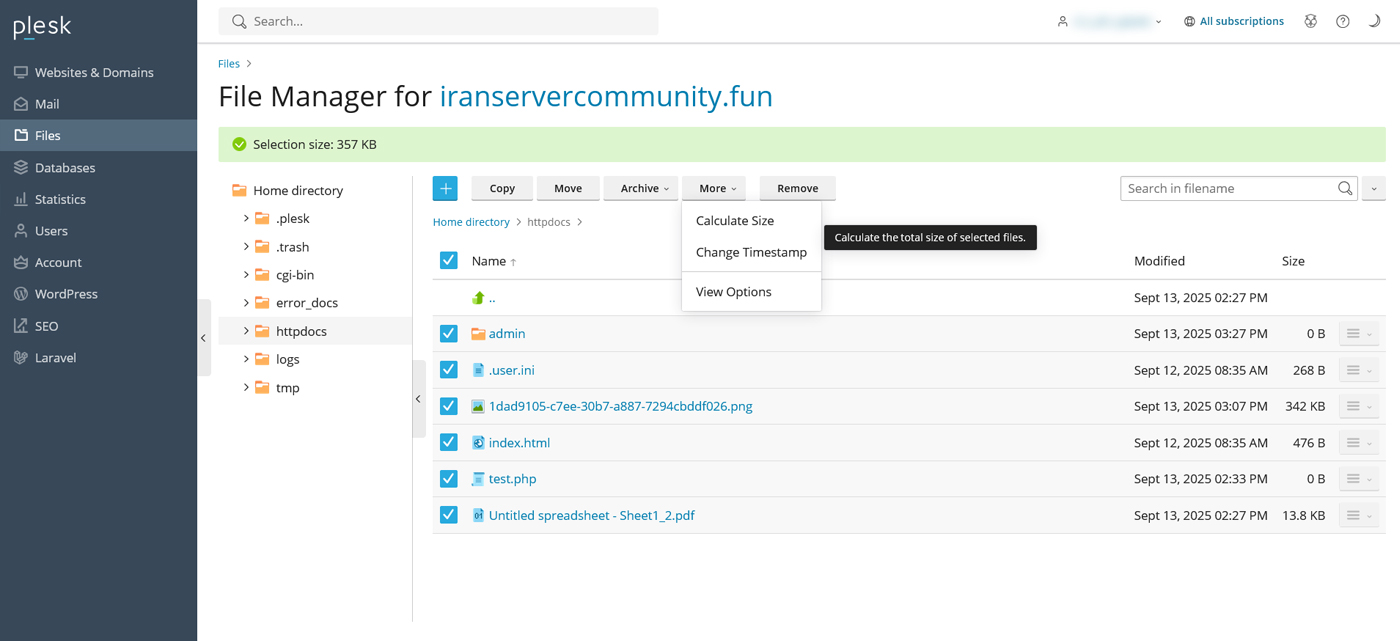
Task: Select Change Timestamp menu entry
Action: (751, 252)
